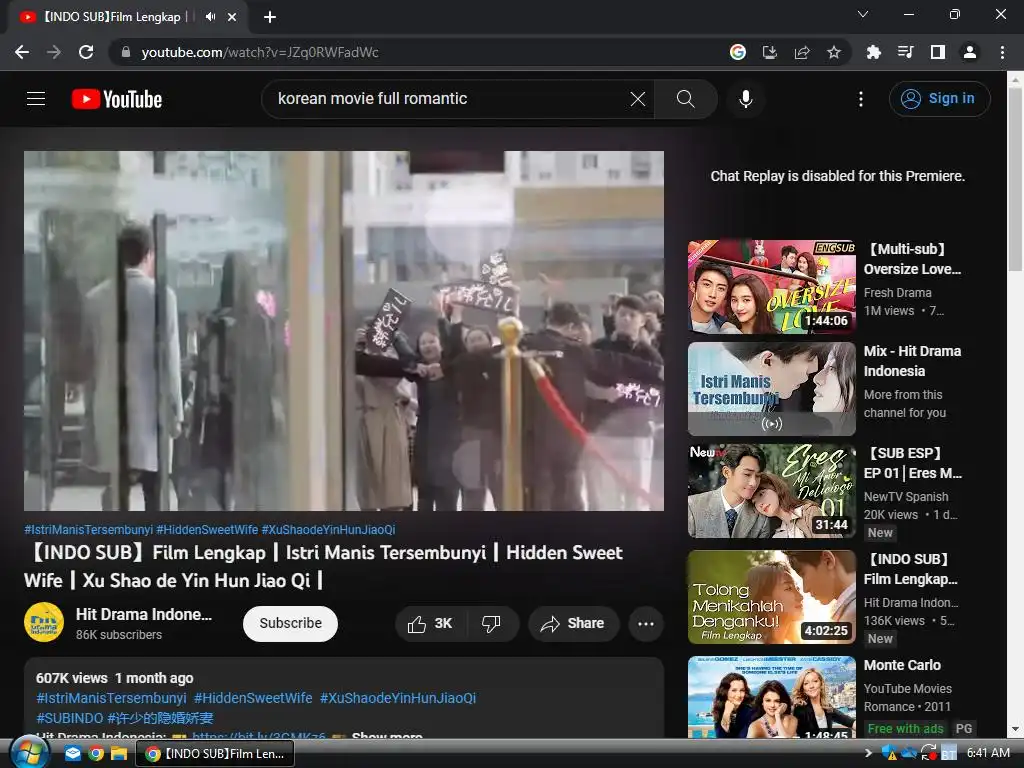Click #IstriManisTersembunyi hashtag above title
This screenshot has height=768, width=1024.
tap(88, 530)
